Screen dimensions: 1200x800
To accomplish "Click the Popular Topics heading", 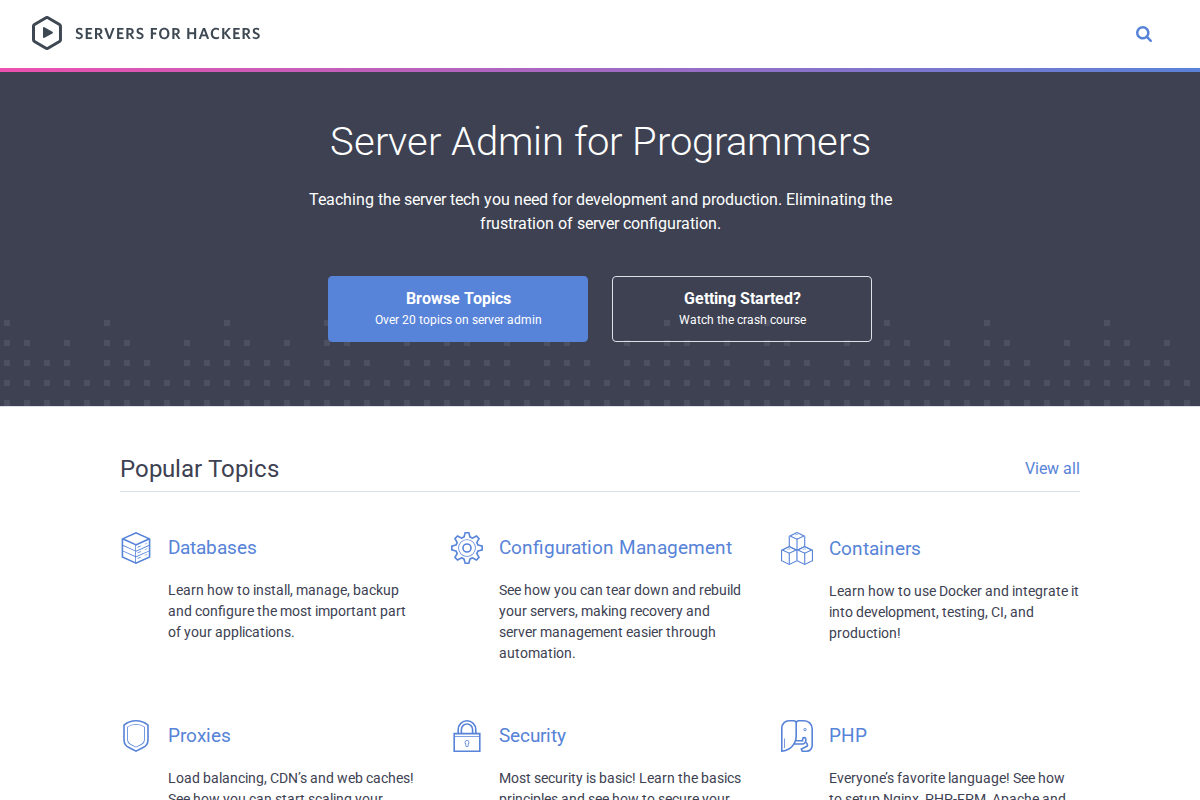I will [x=199, y=468].
